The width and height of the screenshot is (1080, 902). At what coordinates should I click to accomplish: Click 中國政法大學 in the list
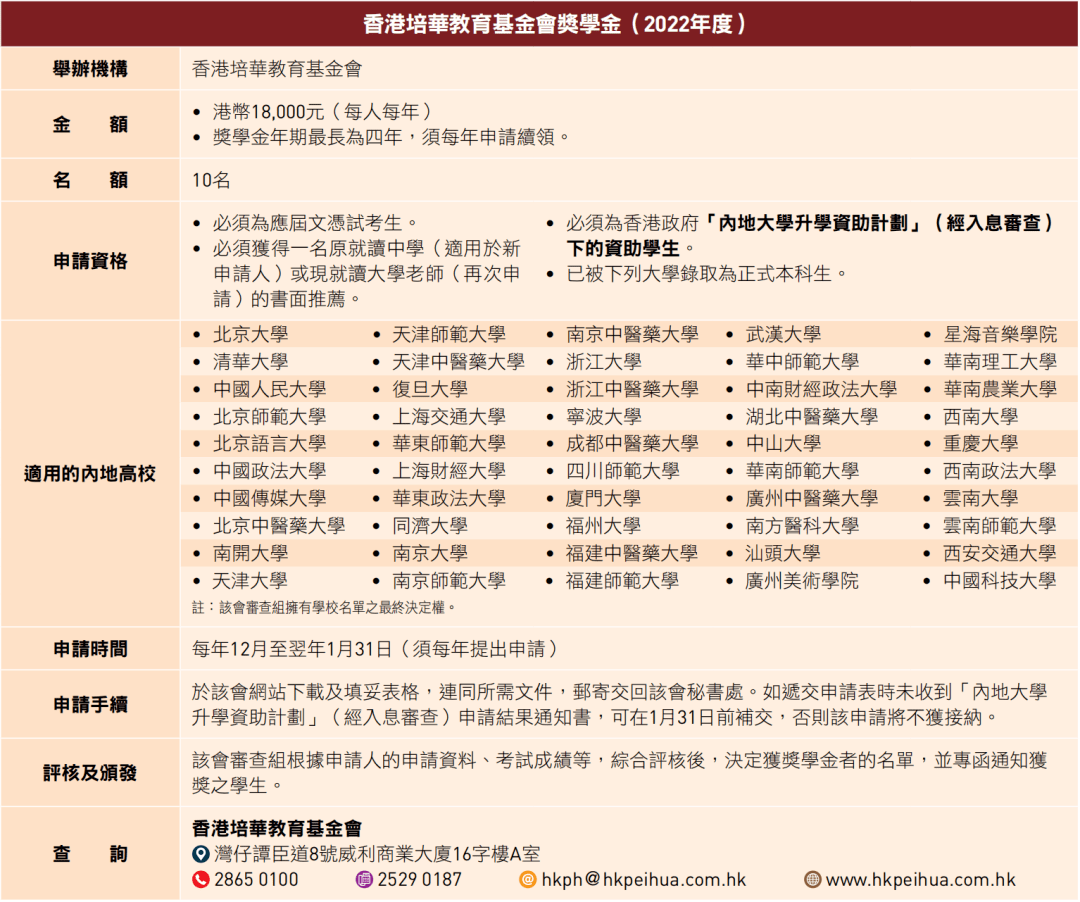tap(269, 472)
